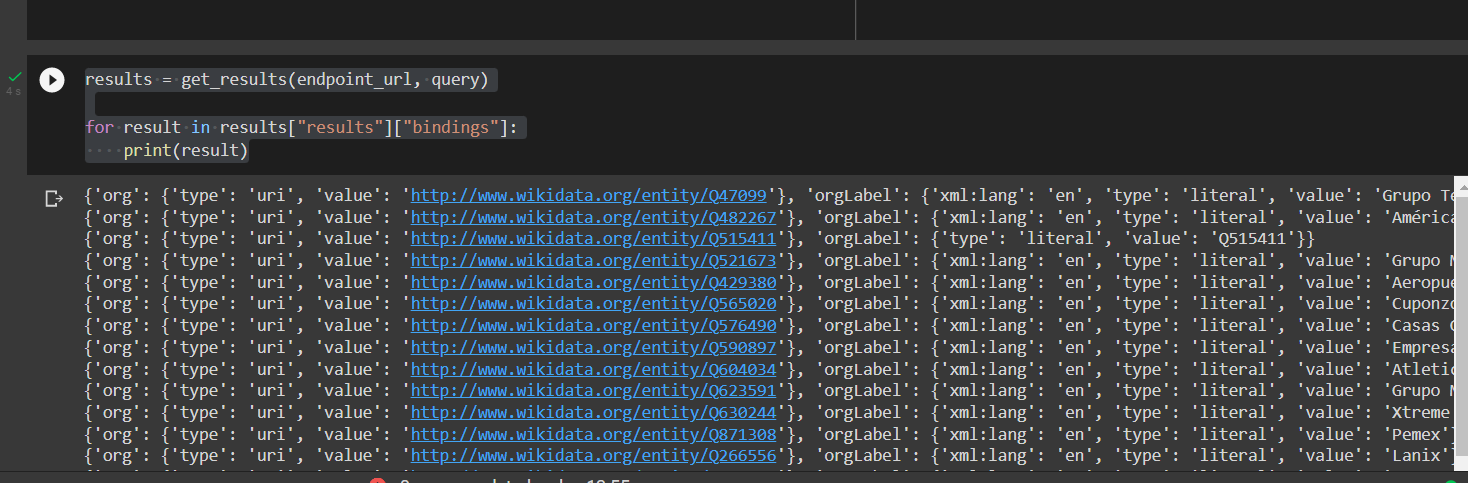Open the Wikidata entity Q576490 link
This screenshot has width=1468, height=483.
point(593,326)
